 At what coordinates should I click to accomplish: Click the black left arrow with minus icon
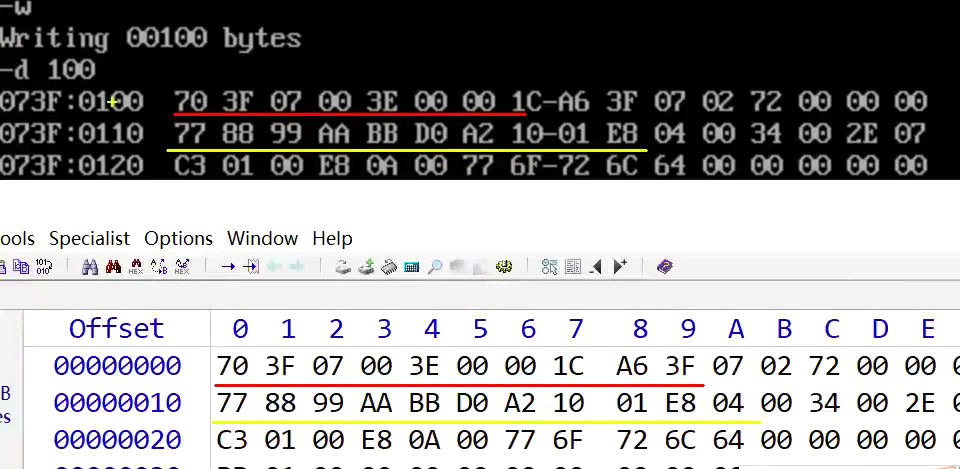pyautogui.click(x=596, y=267)
